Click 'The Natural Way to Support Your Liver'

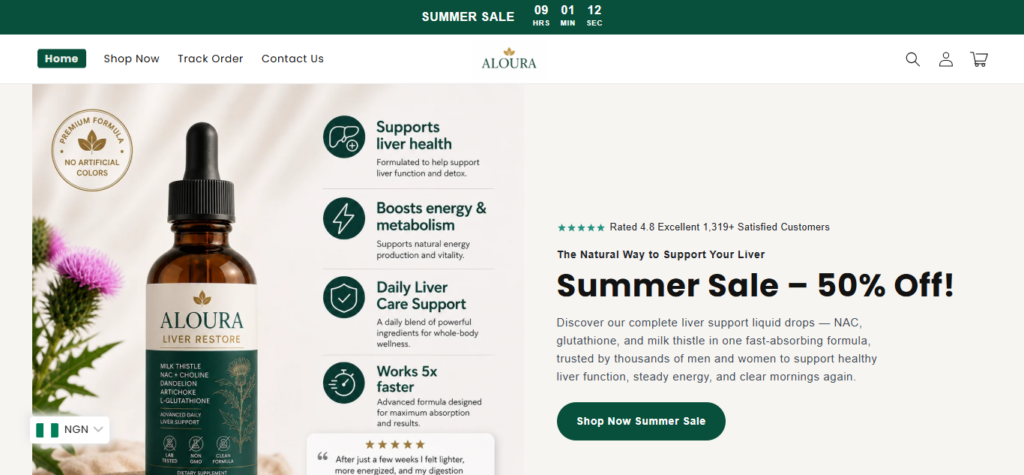pyautogui.click(x=661, y=255)
